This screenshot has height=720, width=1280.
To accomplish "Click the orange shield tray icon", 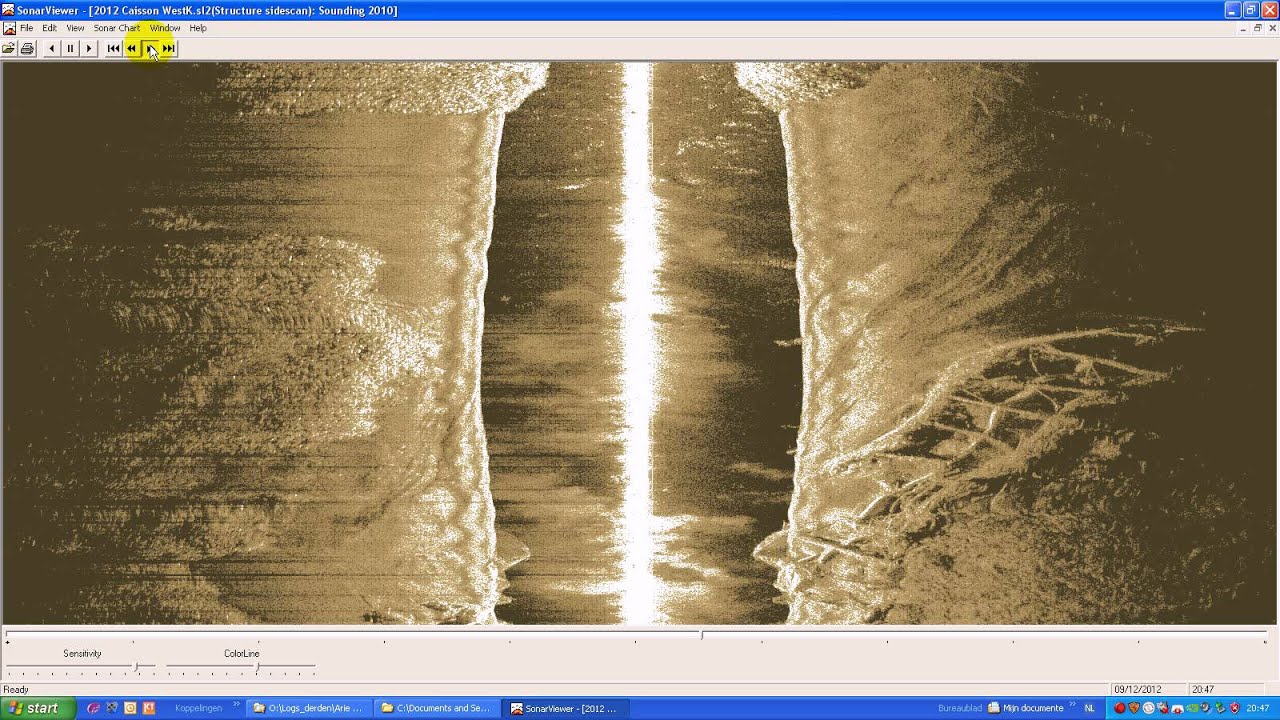I will click(1135, 708).
